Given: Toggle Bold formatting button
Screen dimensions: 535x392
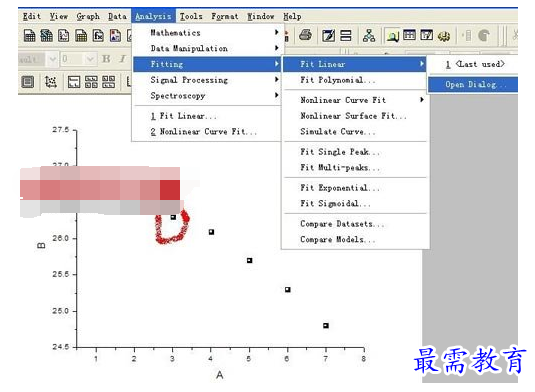Looking at the screenshot, I should coord(106,59).
